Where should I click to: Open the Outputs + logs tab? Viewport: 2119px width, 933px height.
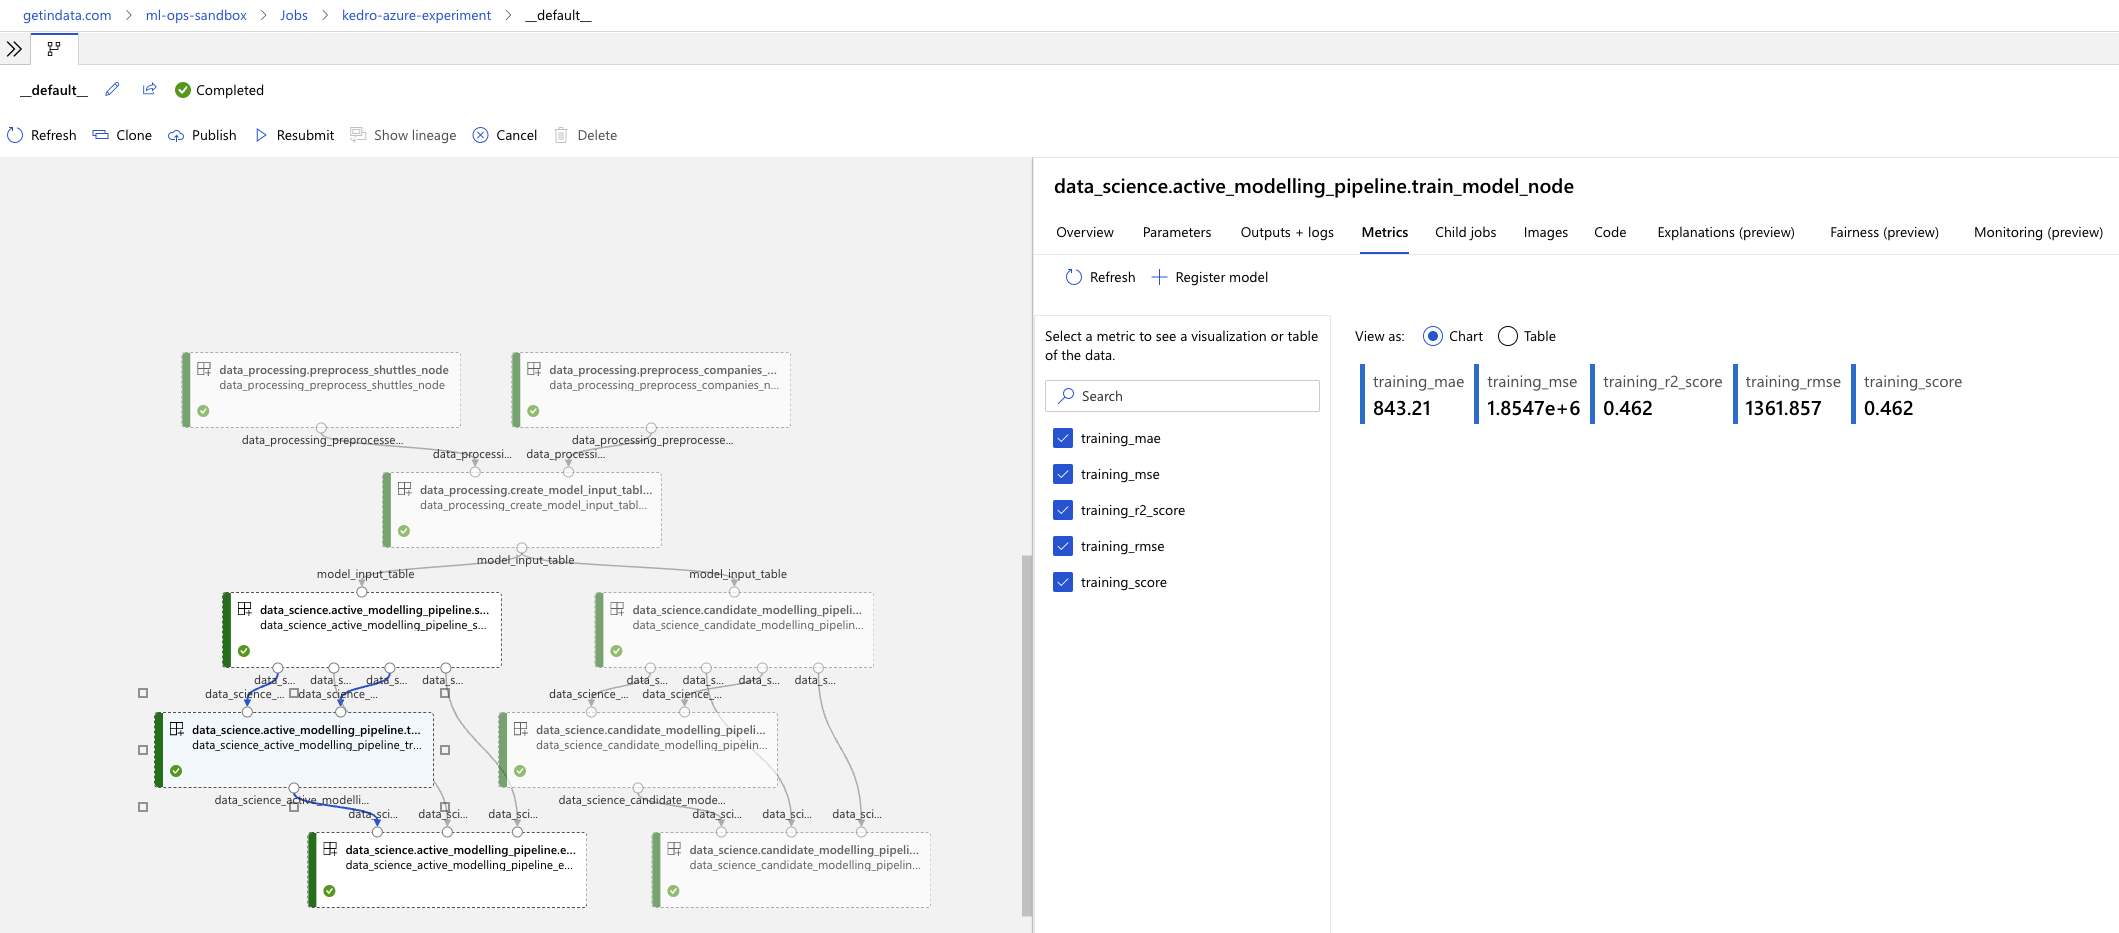1287,232
